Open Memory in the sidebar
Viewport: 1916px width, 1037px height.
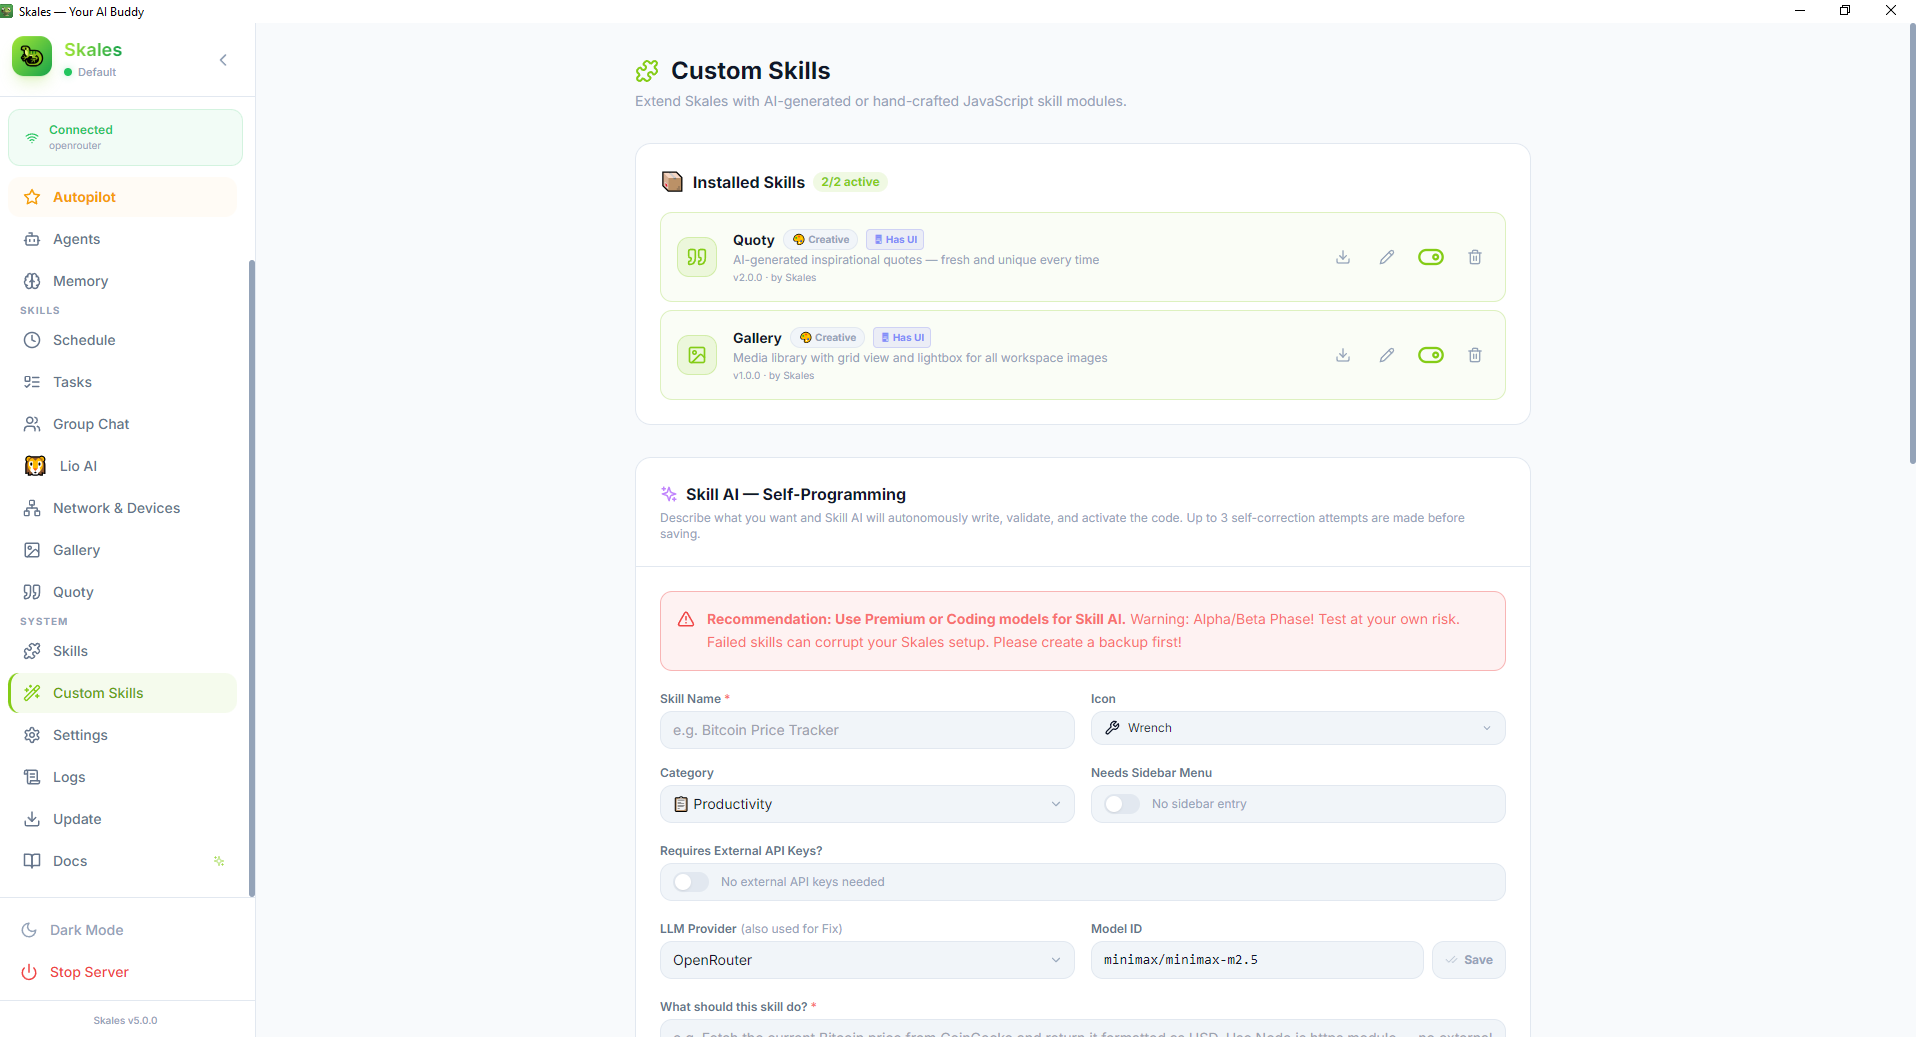tap(123, 281)
